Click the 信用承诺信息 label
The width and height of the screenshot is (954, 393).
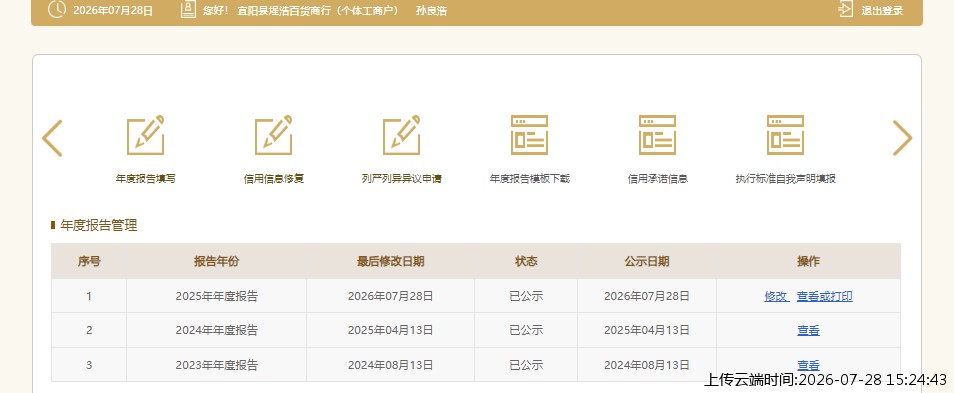point(657,179)
